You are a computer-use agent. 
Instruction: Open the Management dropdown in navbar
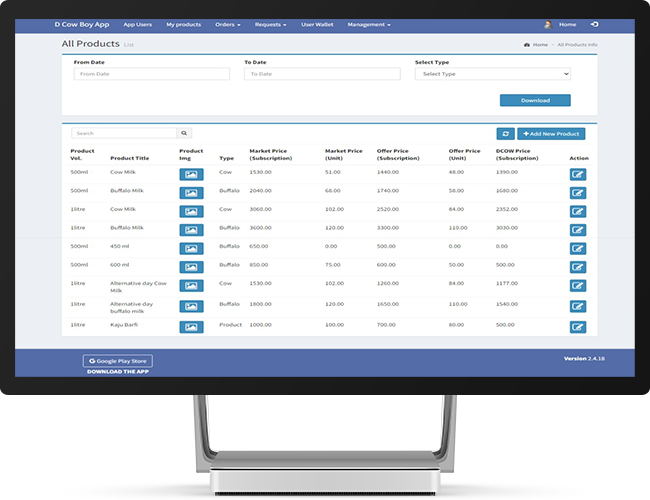(369, 24)
